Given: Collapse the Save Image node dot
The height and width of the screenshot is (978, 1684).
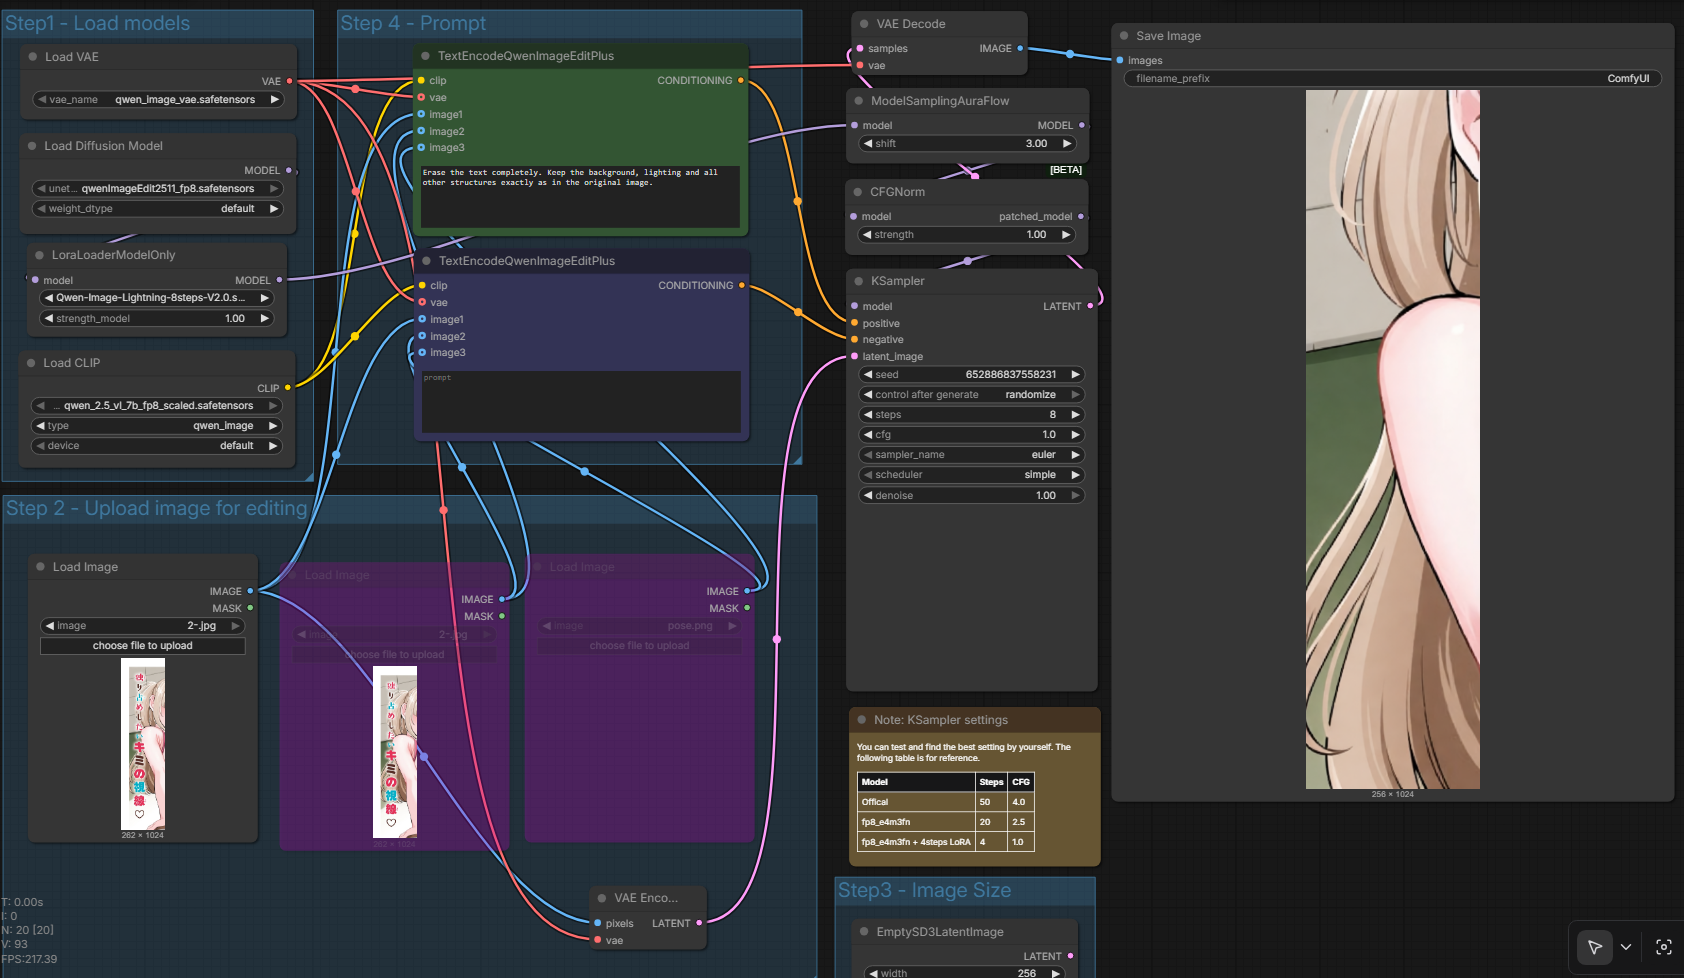Looking at the screenshot, I should click(x=1124, y=36).
